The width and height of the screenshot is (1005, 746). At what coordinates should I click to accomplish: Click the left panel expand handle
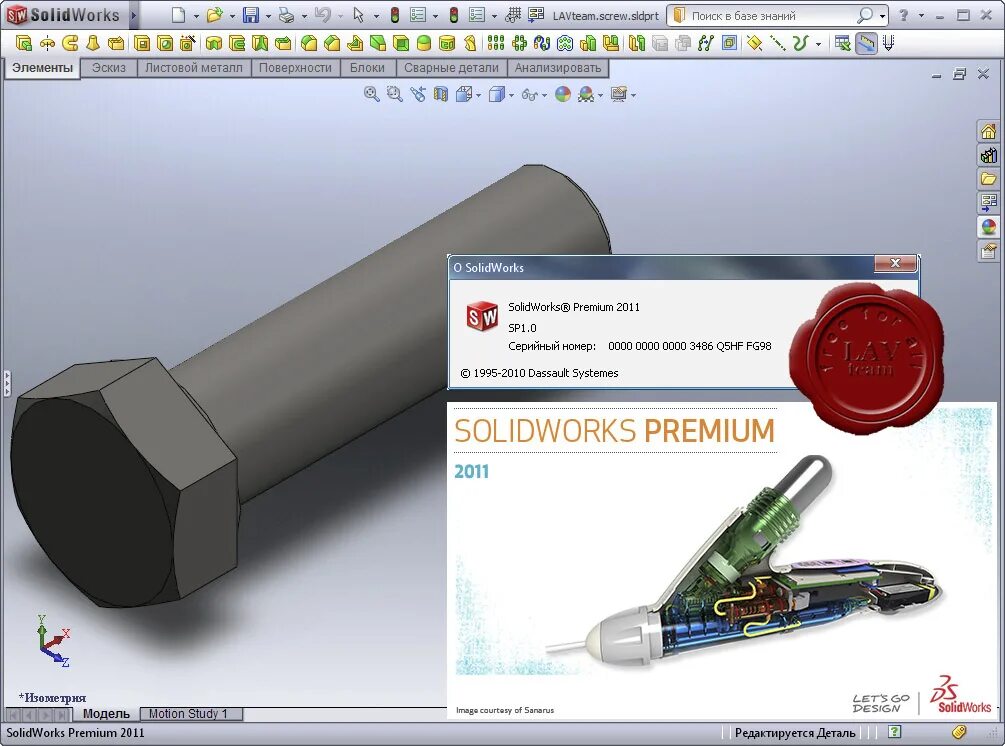tap(6, 383)
